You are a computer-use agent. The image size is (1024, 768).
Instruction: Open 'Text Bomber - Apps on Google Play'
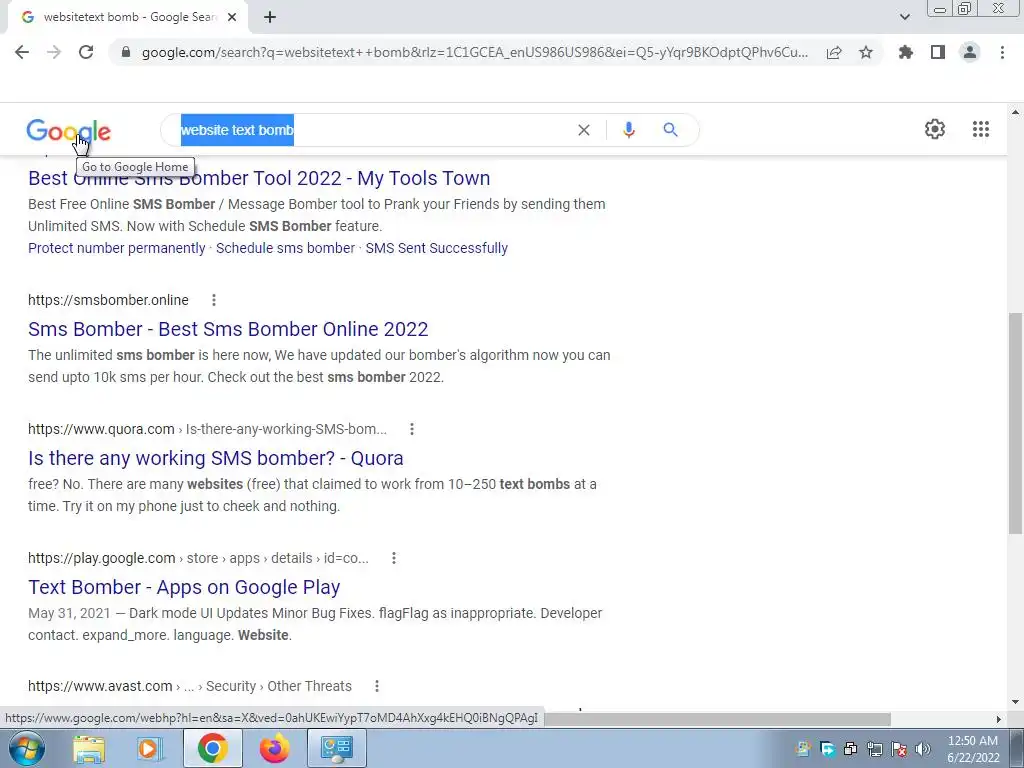[184, 586]
